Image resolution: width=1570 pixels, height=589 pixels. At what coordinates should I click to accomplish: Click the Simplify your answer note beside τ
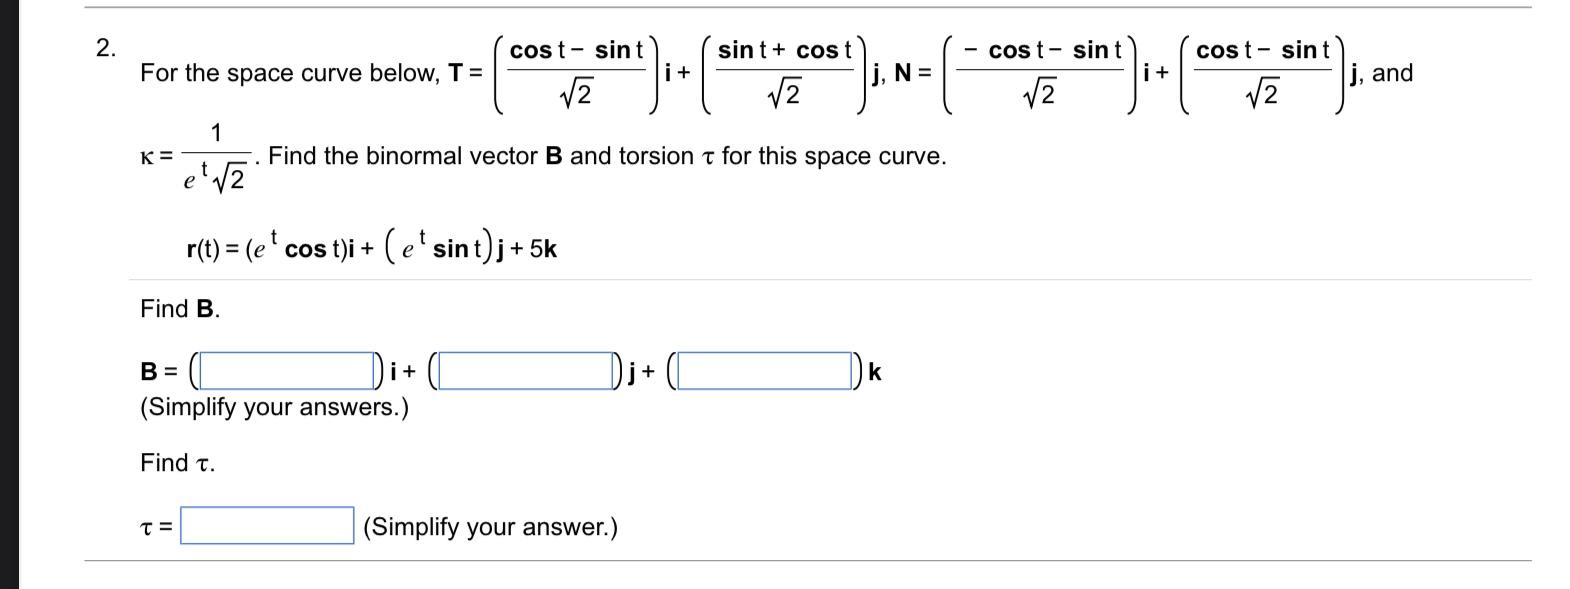pos(489,523)
